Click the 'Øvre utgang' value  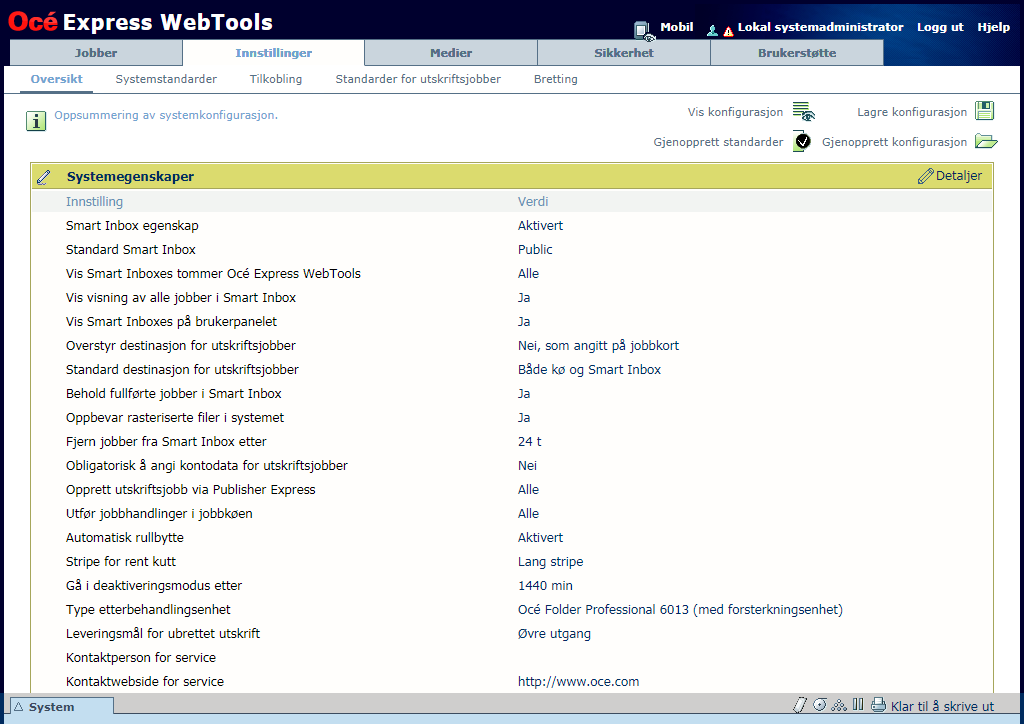point(554,633)
